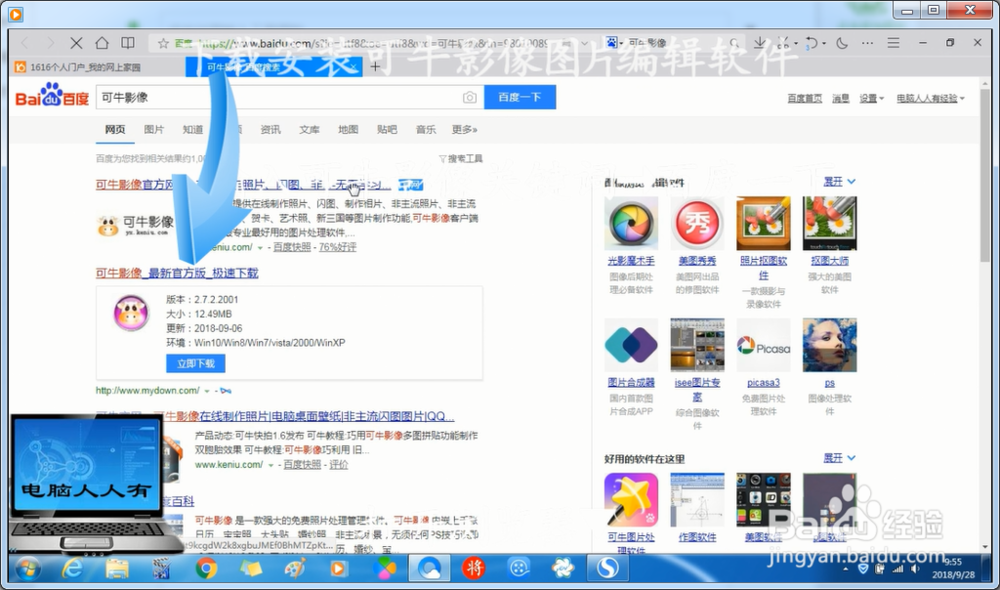Stop loading with the X toolbar button
The image size is (1000, 590).
point(76,43)
